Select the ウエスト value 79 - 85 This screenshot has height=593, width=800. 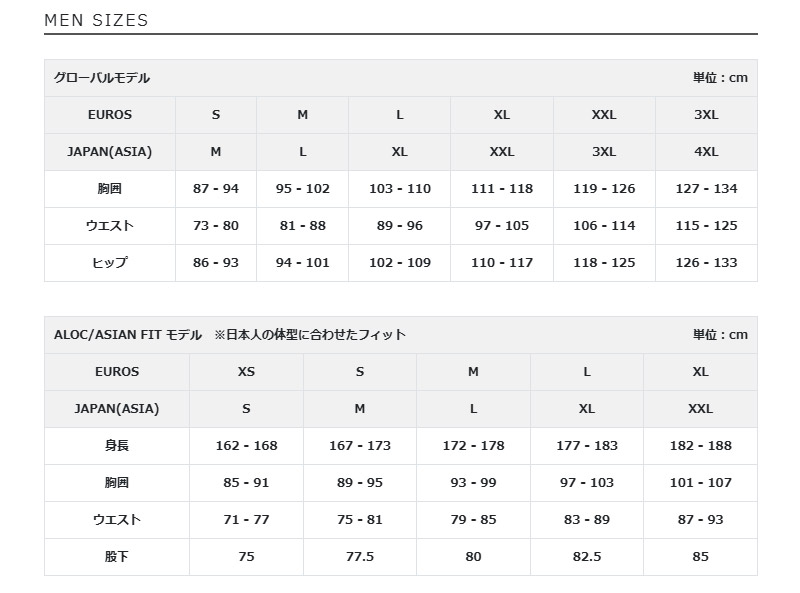pyautogui.click(x=473, y=520)
